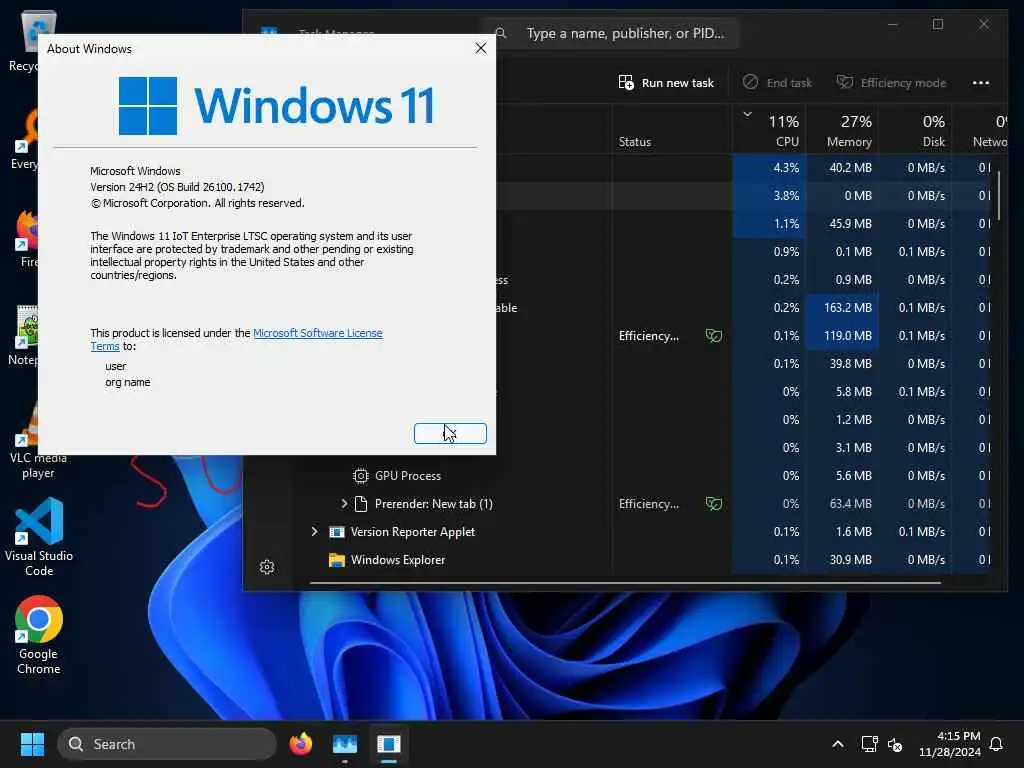Image resolution: width=1024 pixels, height=768 pixels.
Task: Close the About Windows dialog
Action: pos(481,48)
